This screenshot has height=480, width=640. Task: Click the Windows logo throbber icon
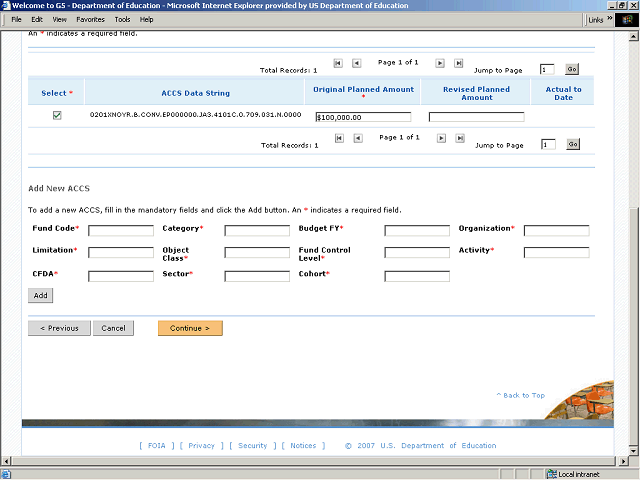coord(627,20)
